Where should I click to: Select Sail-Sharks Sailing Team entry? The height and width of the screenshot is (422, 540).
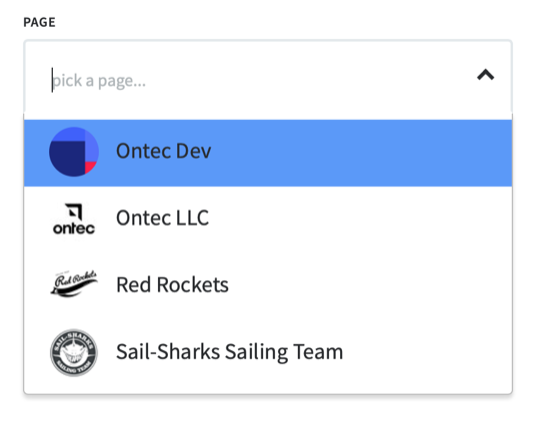point(268,352)
